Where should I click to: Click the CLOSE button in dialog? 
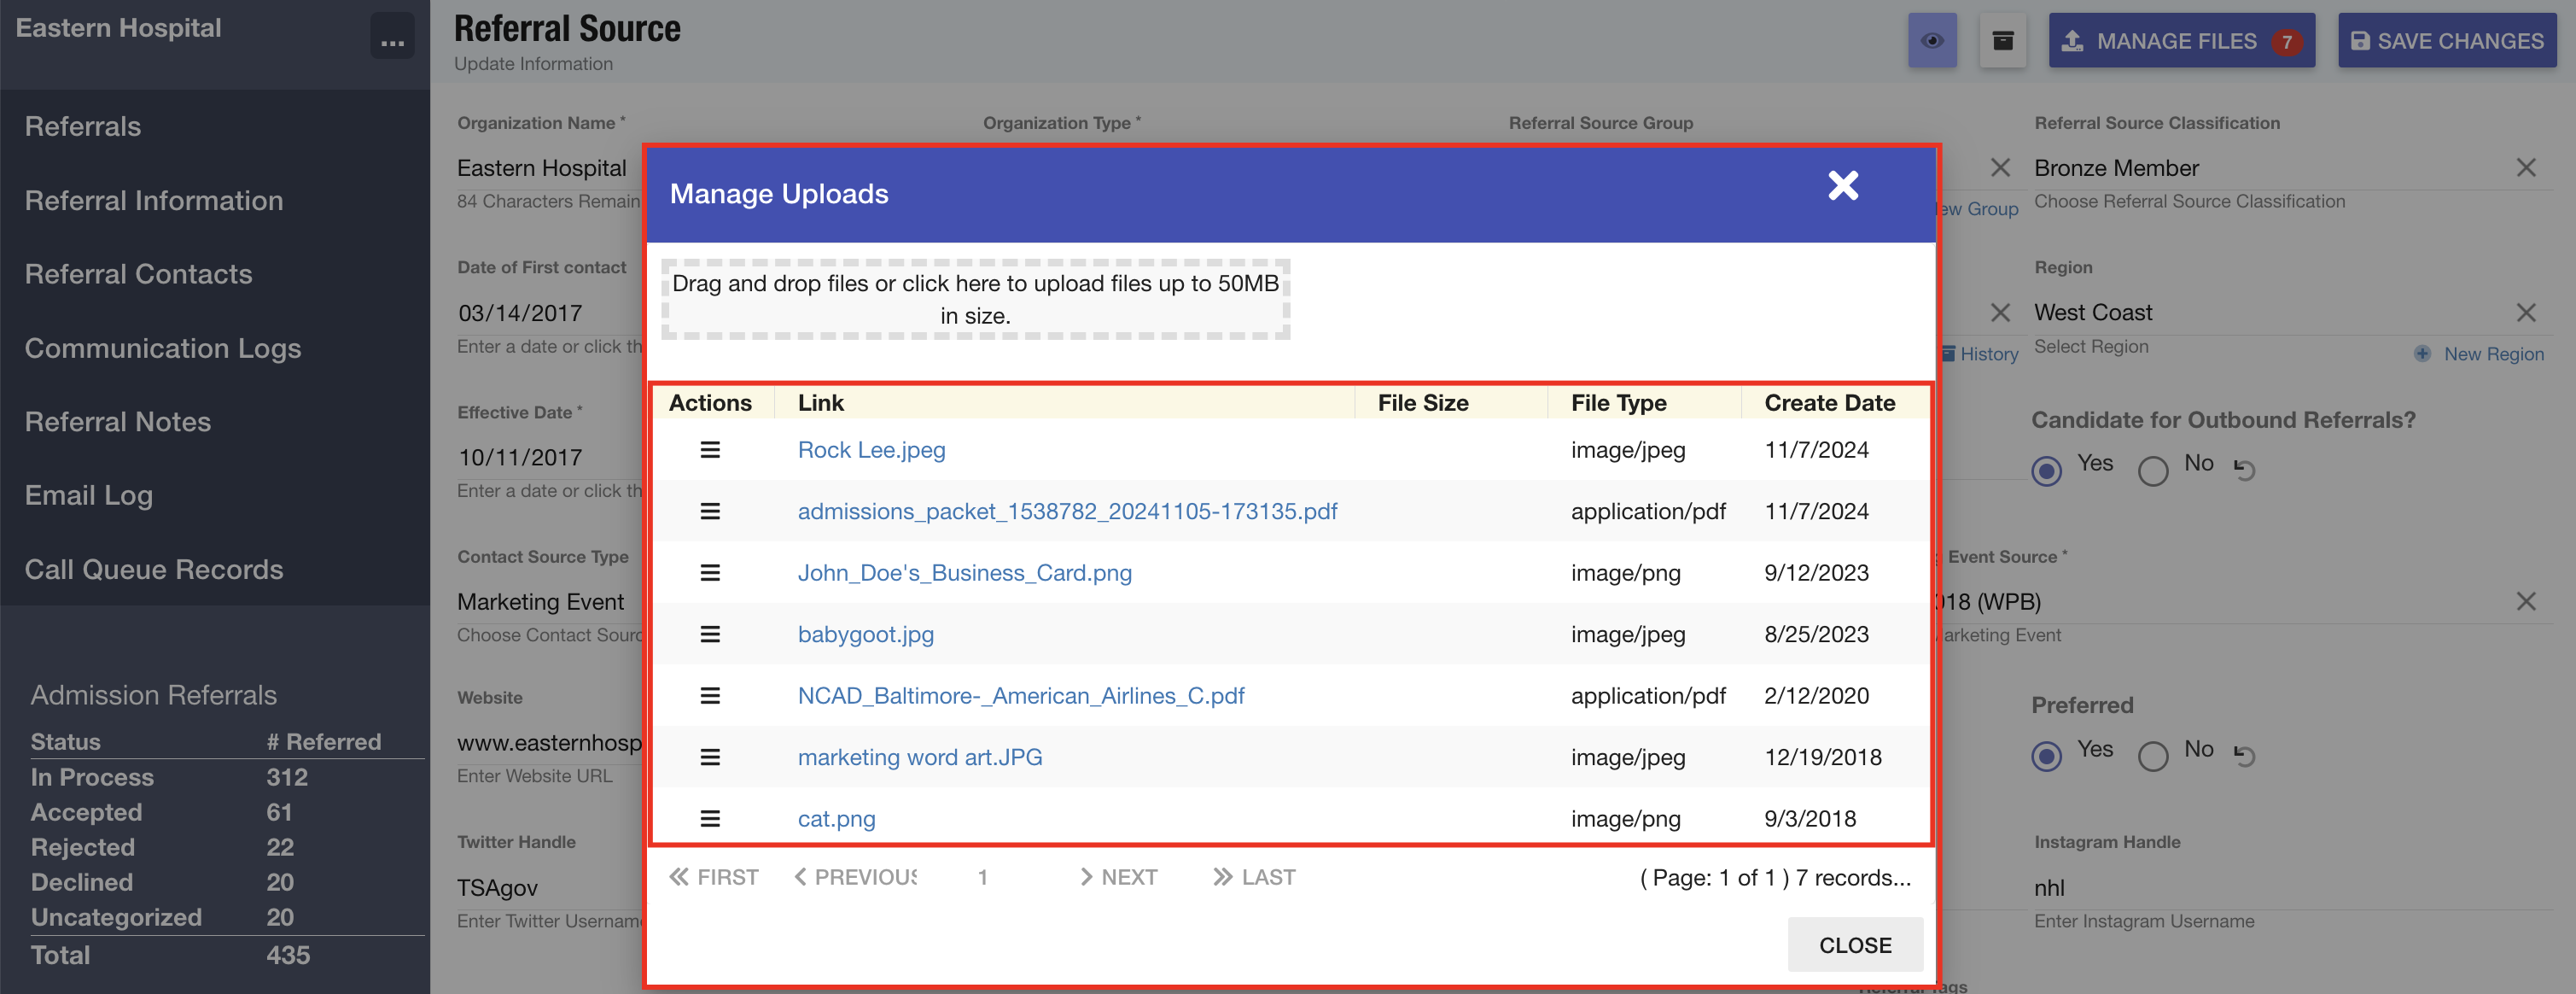(1854, 945)
